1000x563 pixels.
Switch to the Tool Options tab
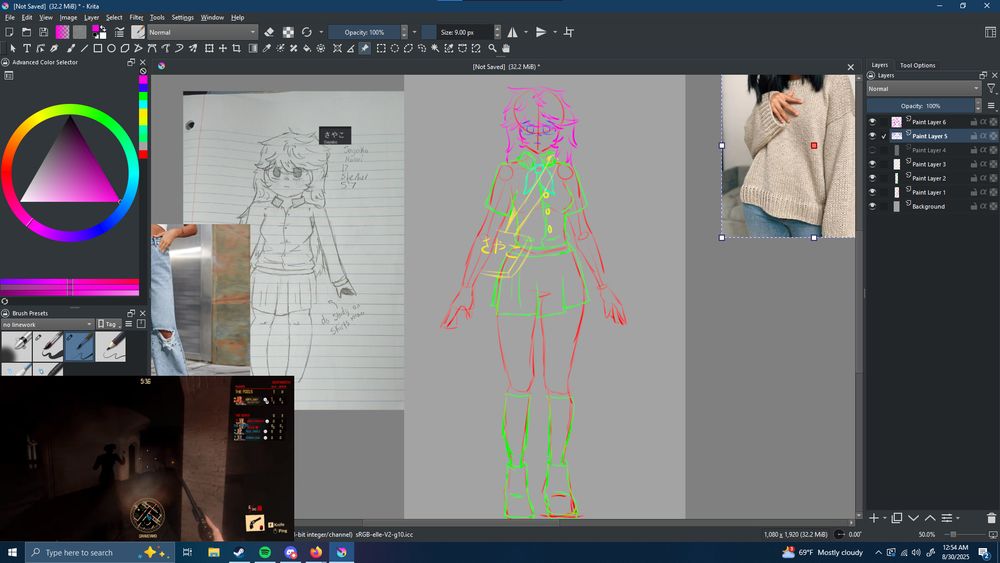click(917, 65)
